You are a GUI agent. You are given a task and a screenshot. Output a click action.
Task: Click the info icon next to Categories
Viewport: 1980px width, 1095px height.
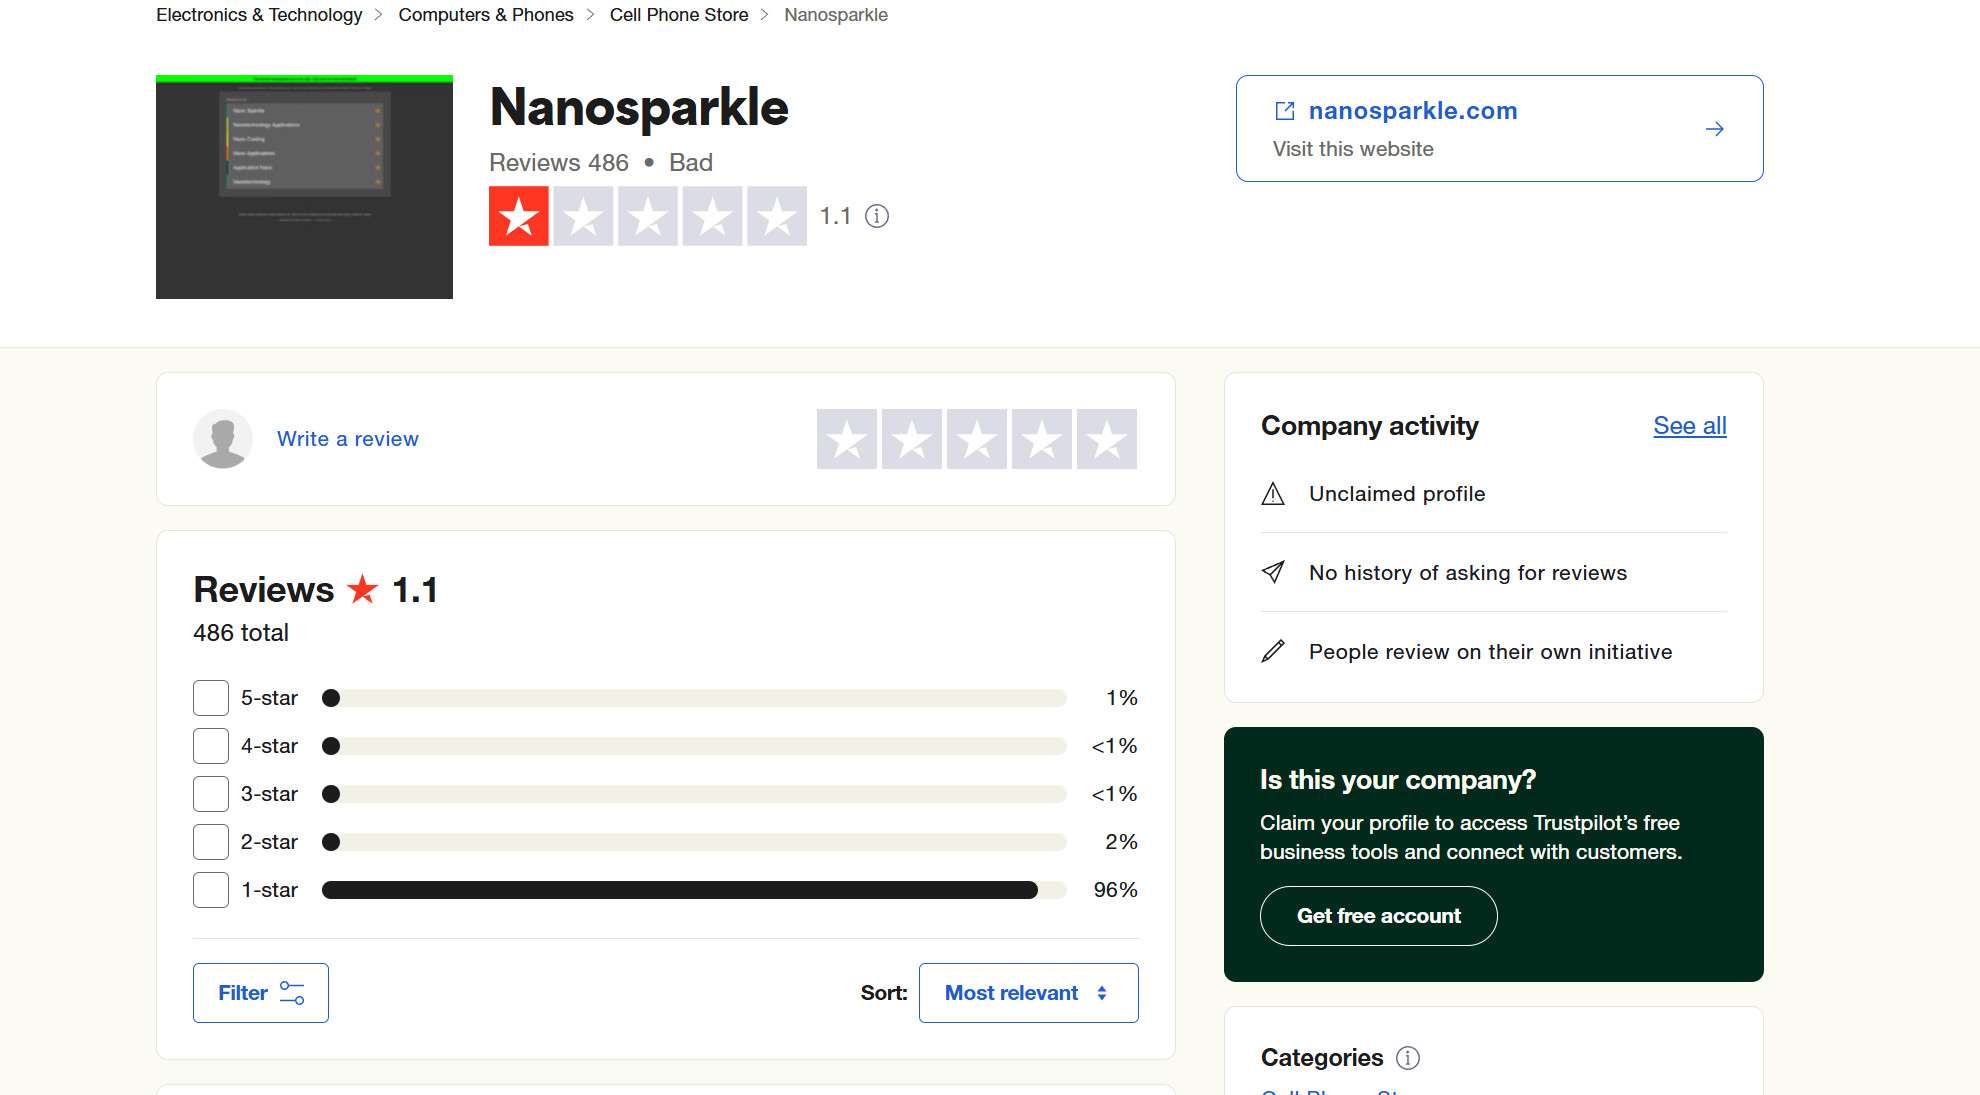tap(1409, 1058)
